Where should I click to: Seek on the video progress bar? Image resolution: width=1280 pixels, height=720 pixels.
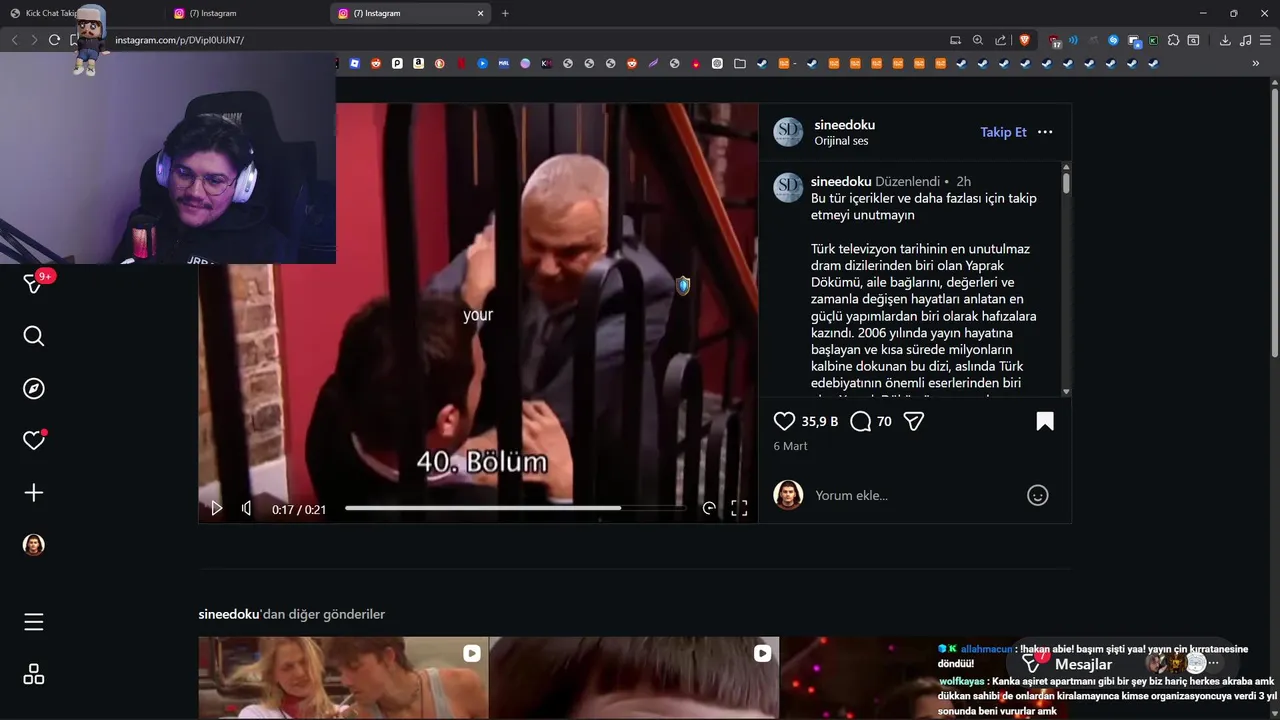(515, 508)
